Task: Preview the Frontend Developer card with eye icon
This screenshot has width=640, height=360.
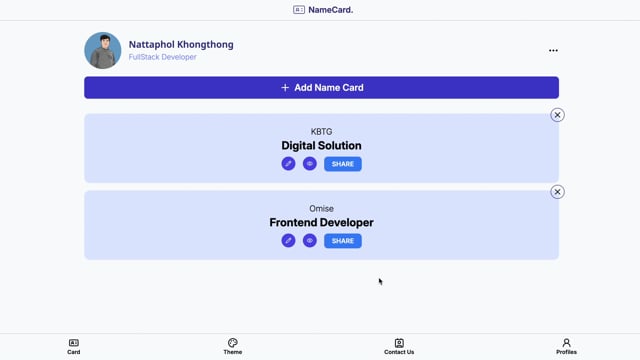Action: [310, 240]
